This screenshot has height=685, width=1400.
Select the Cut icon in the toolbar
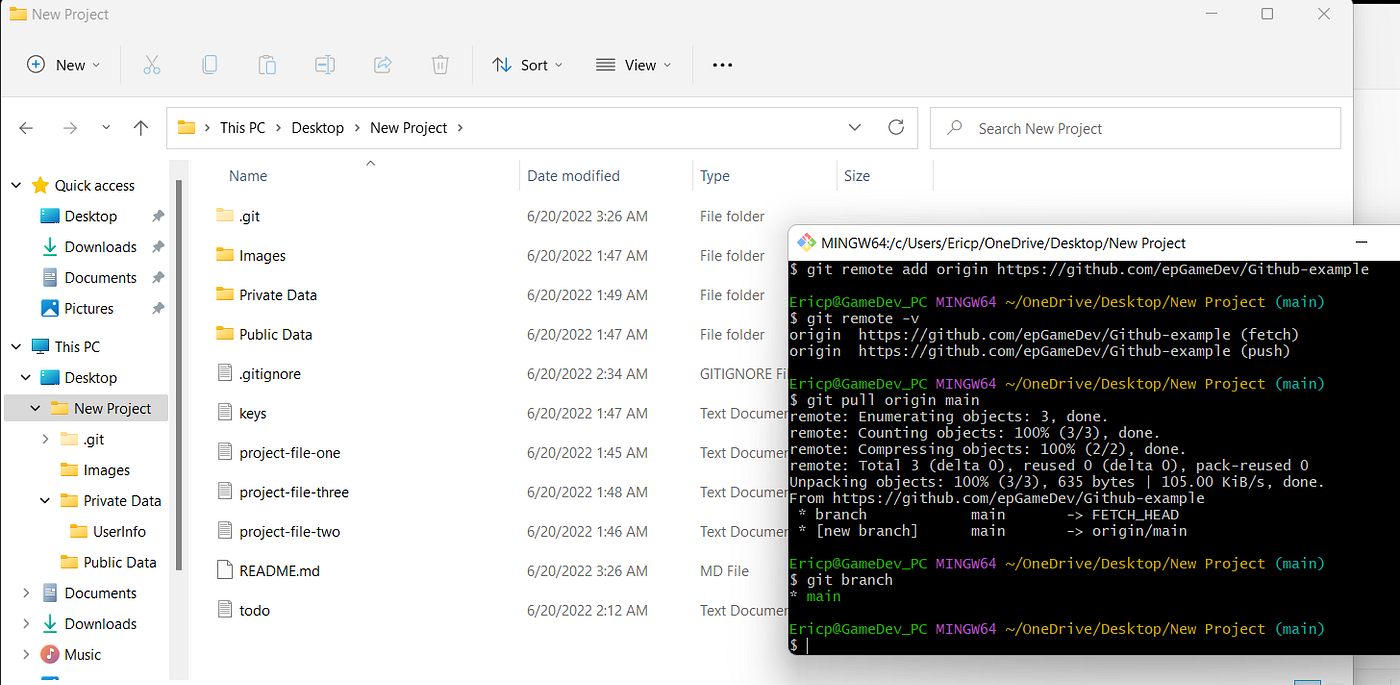[152, 64]
